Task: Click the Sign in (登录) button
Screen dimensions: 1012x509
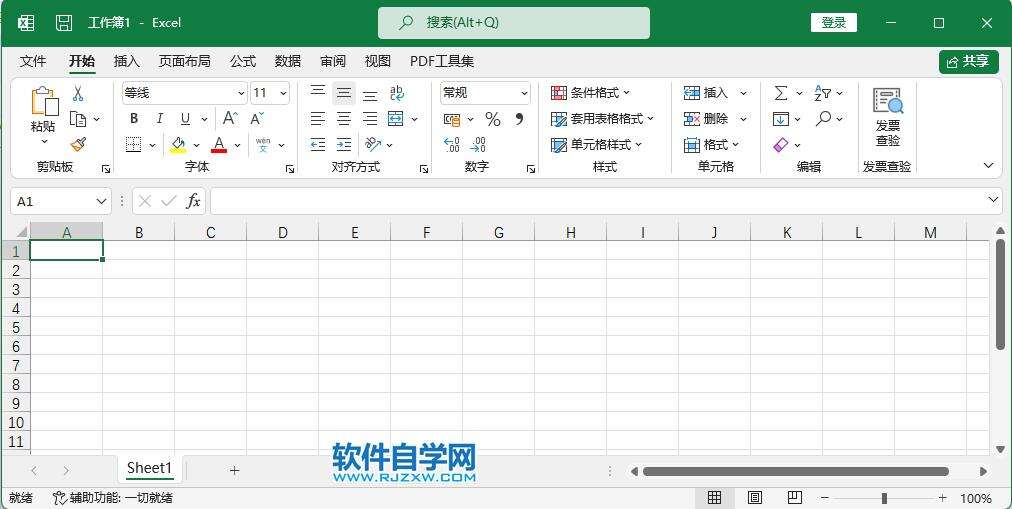Action: click(x=834, y=22)
